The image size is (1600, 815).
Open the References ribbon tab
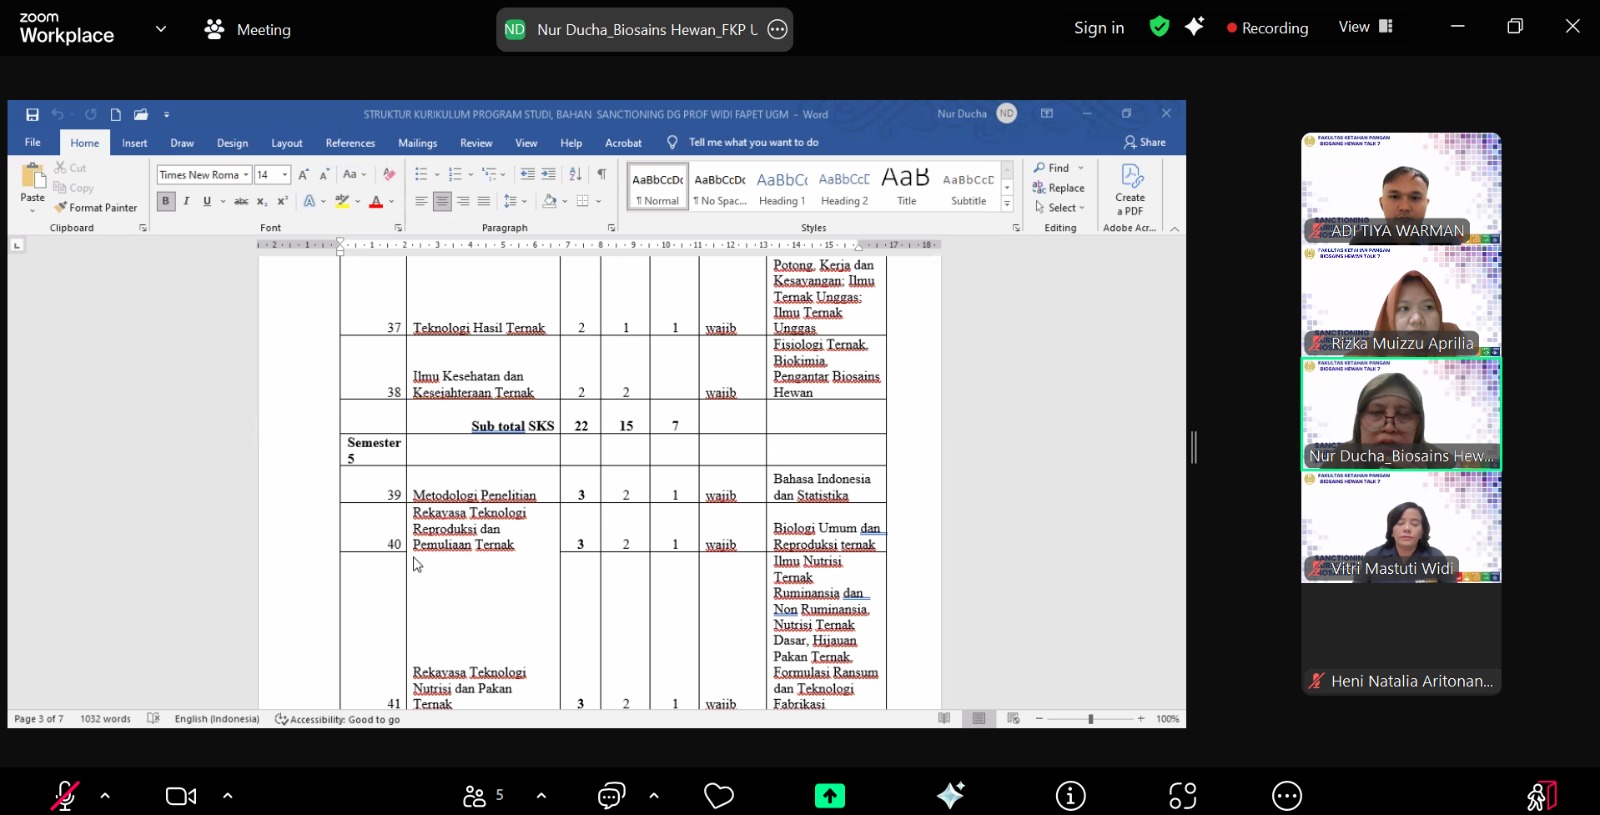[350, 143]
